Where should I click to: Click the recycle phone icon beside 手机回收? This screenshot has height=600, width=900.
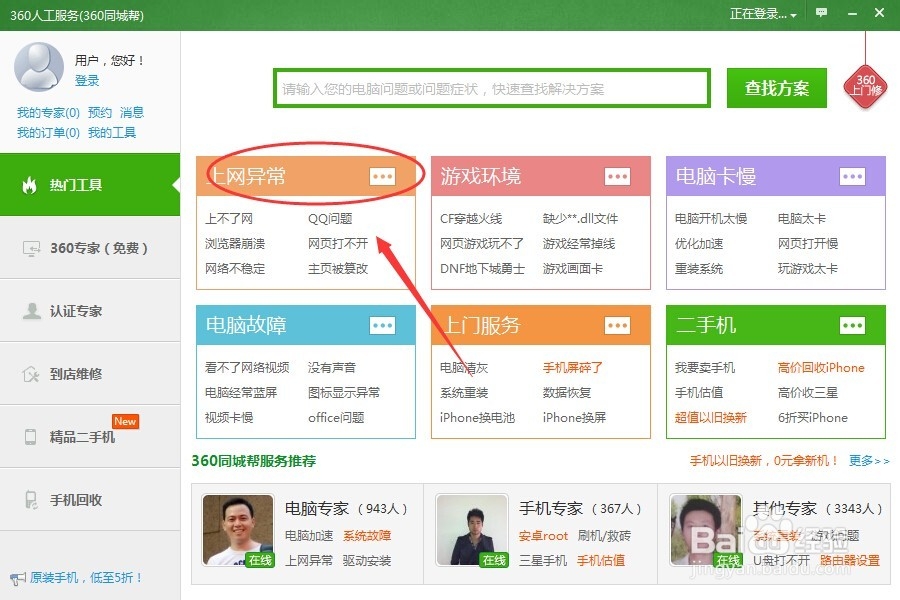coord(31,500)
